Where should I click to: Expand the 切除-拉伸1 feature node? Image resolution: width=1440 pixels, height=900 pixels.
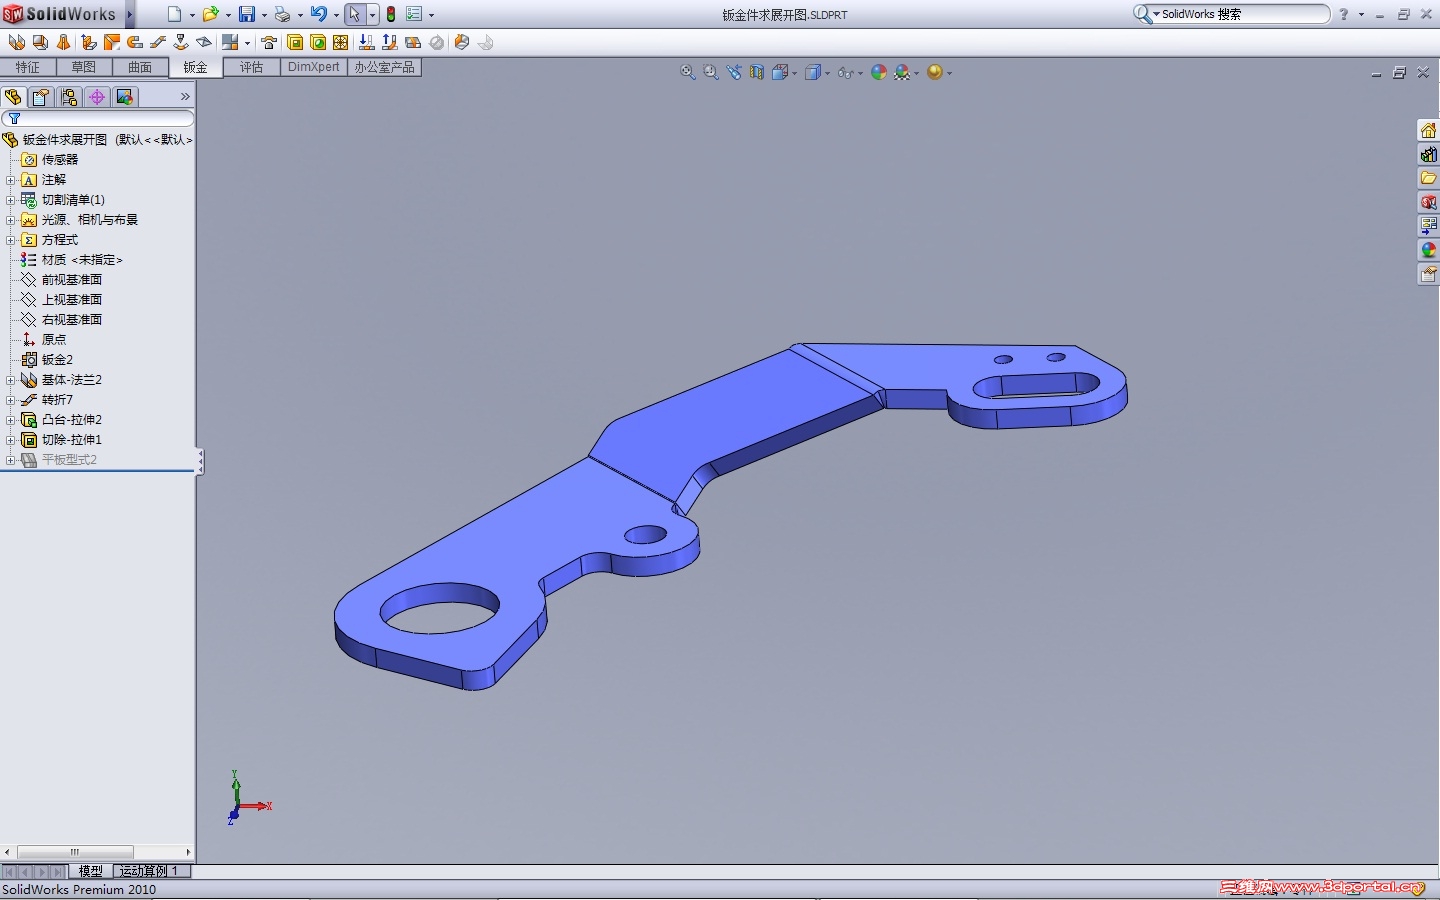point(10,440)
